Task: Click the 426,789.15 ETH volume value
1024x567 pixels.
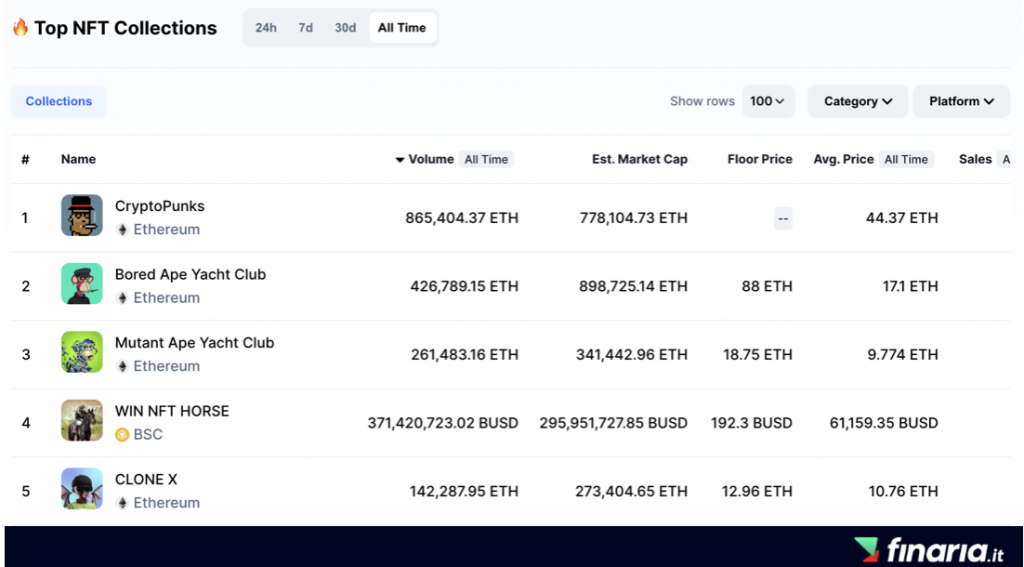Action: tap(464, 287)
